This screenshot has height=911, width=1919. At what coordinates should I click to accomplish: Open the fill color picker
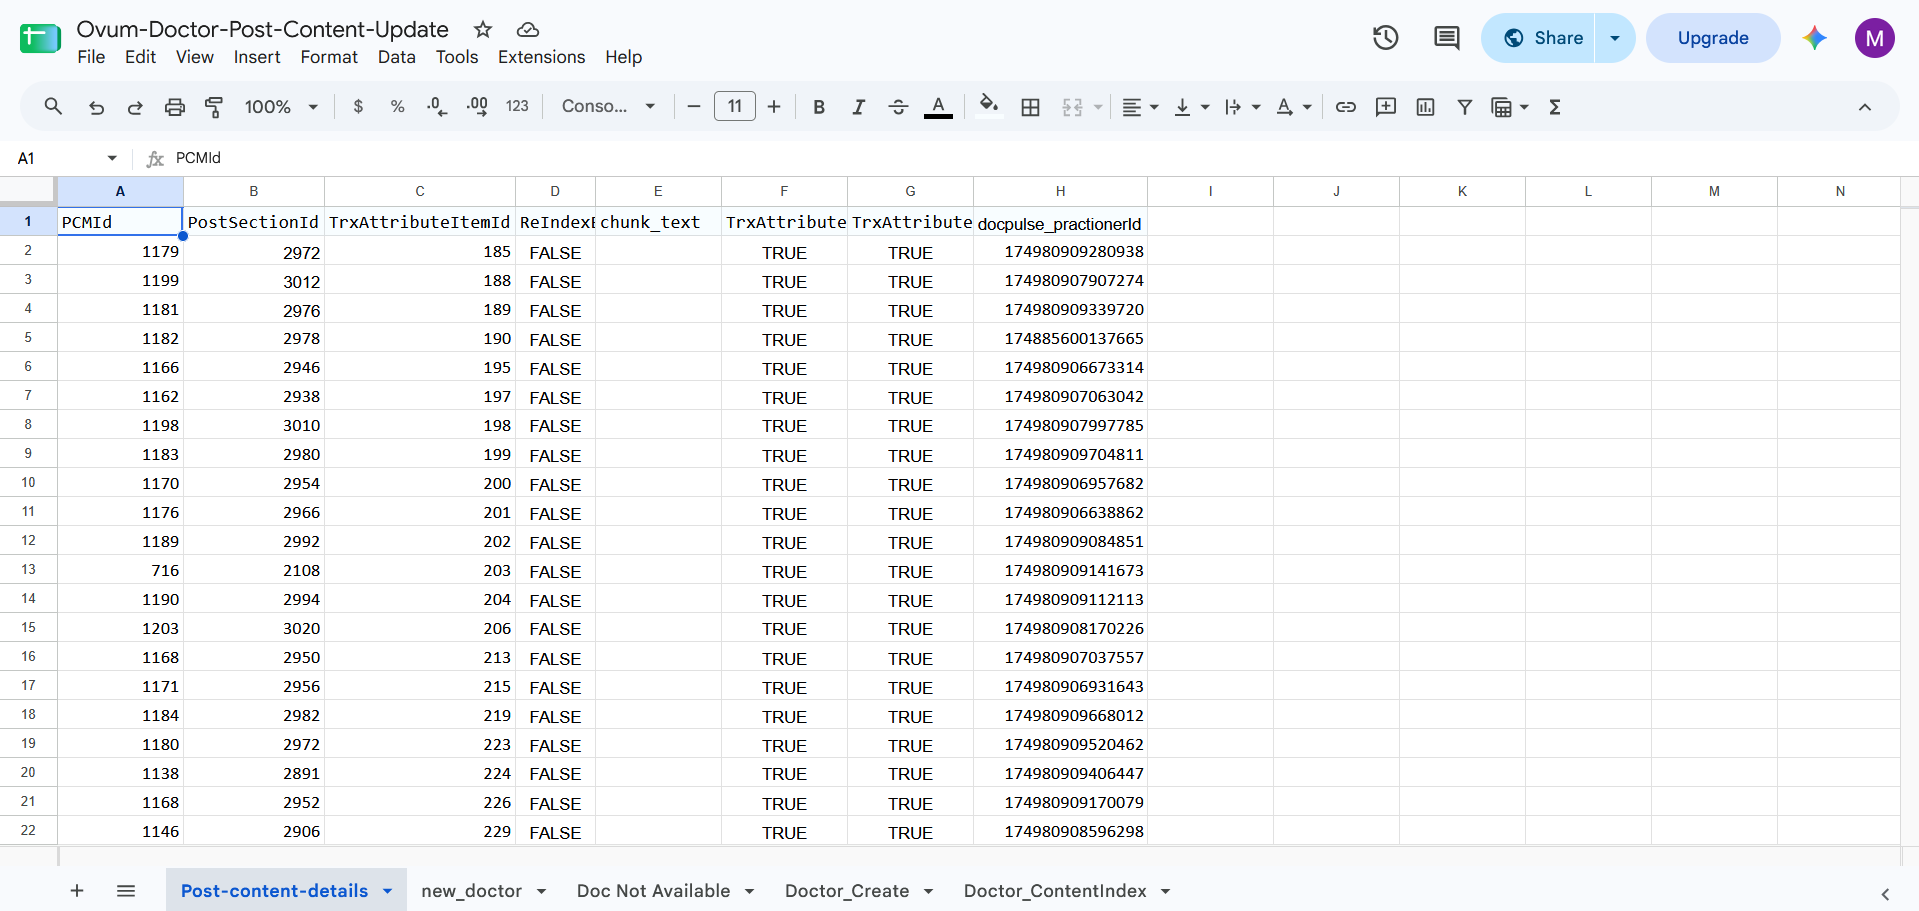[988, 107]
